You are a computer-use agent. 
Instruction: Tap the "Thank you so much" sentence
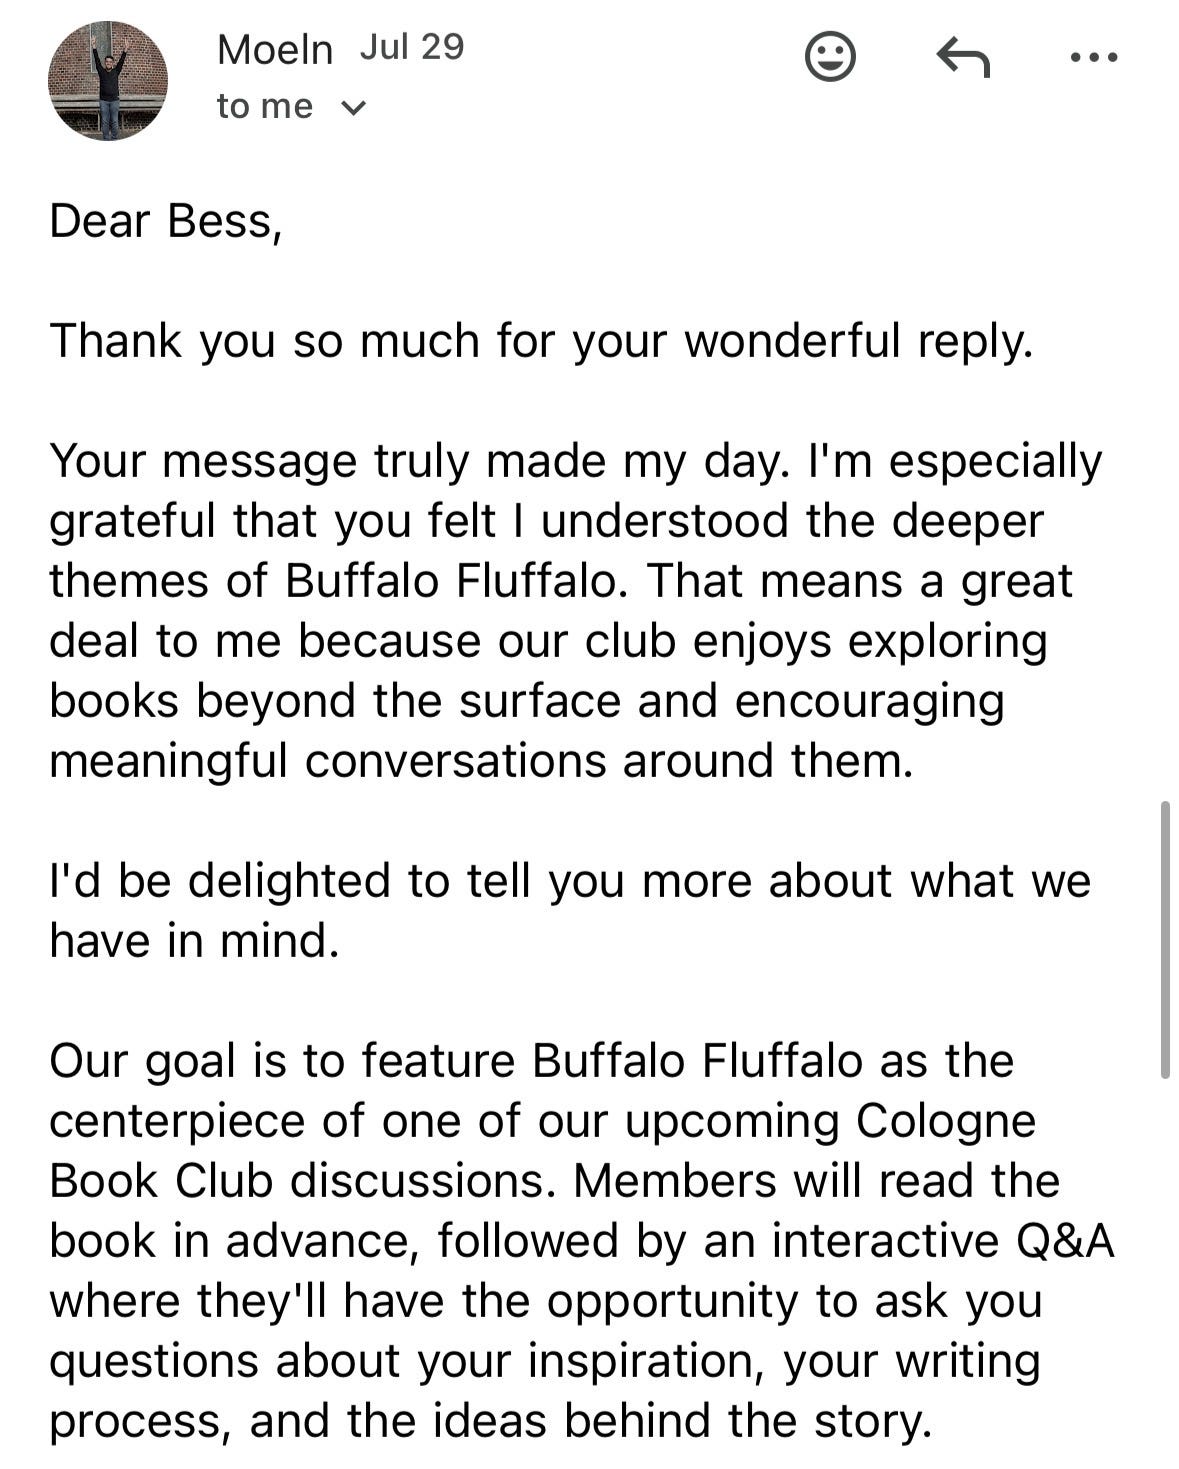point(541,341)
